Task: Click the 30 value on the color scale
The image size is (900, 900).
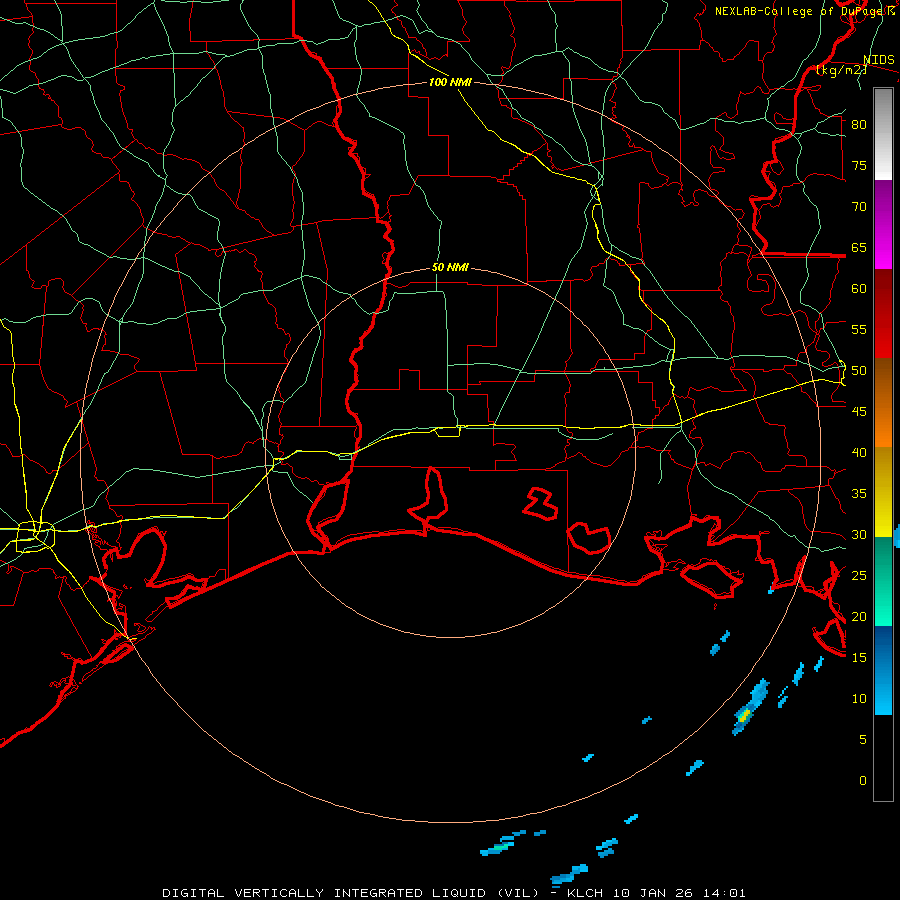Action: [859, 534]
